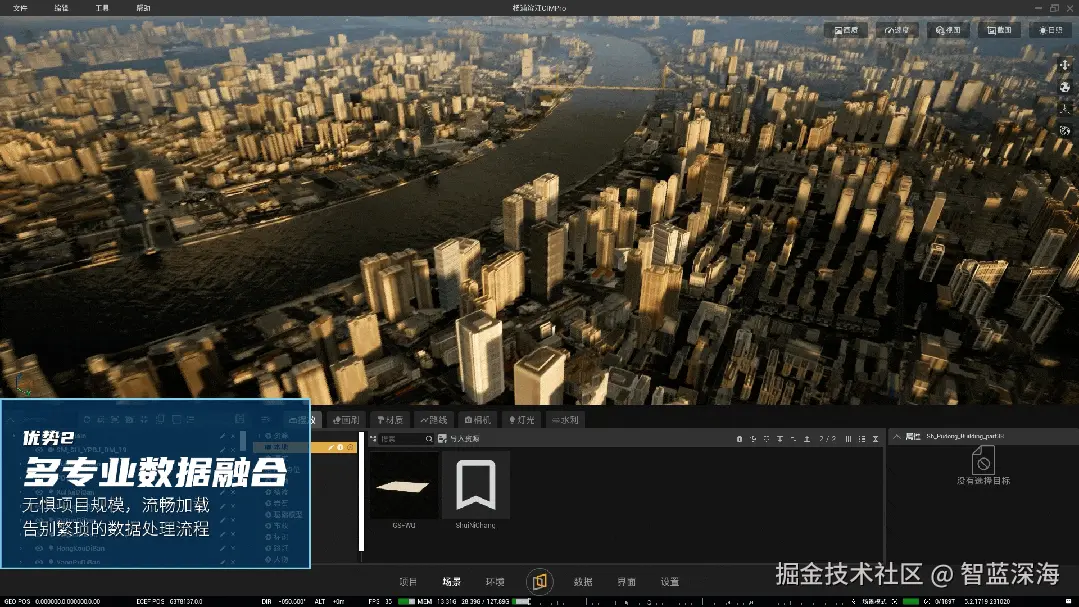Switch to the 水利 tab
This screenshot has height=607, width=1079.
tap(565, 420)
